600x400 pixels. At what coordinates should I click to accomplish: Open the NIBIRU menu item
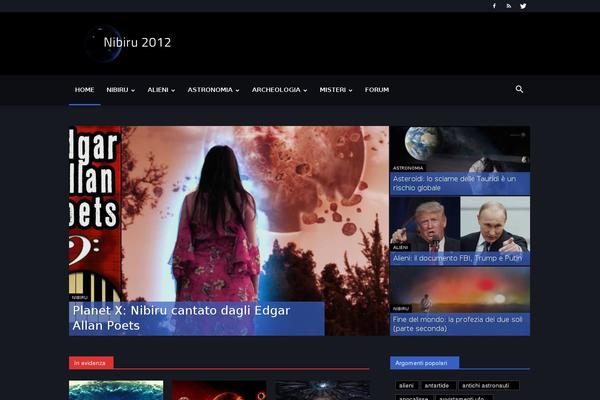pyautogui.click(x=117, y=90)
